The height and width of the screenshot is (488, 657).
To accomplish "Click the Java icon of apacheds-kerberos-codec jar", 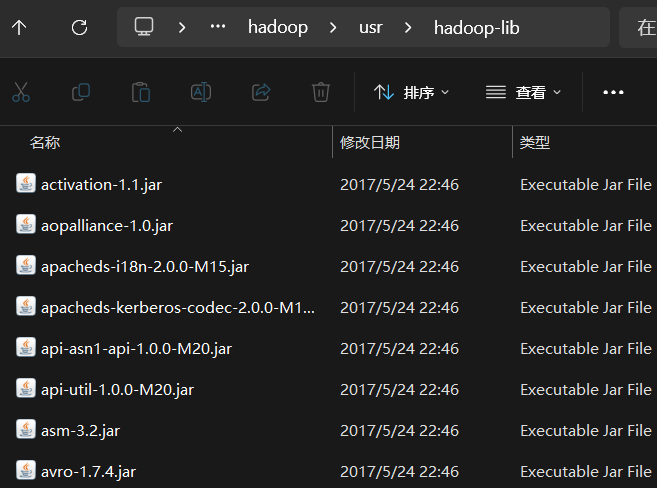I will (26, 307).
